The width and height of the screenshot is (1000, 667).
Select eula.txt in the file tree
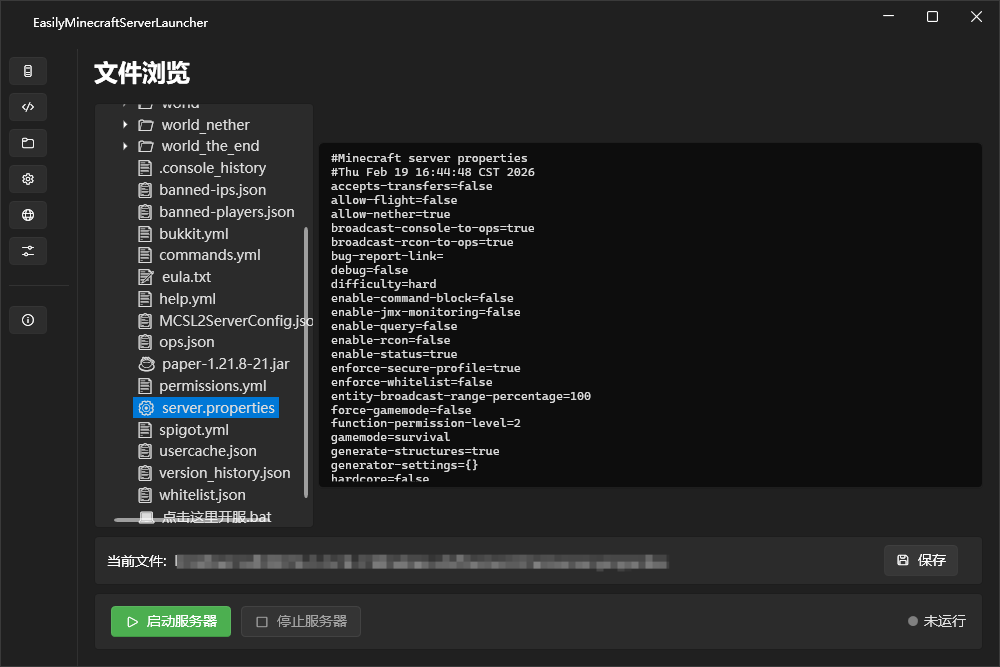[x=186, y=277]
